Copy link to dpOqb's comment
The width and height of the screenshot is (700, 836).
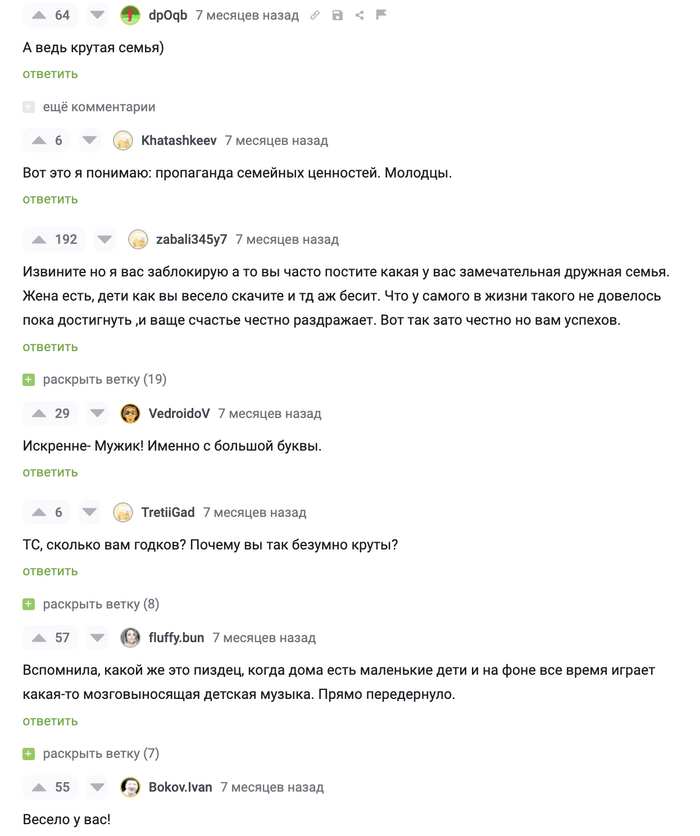coord(315,15)
